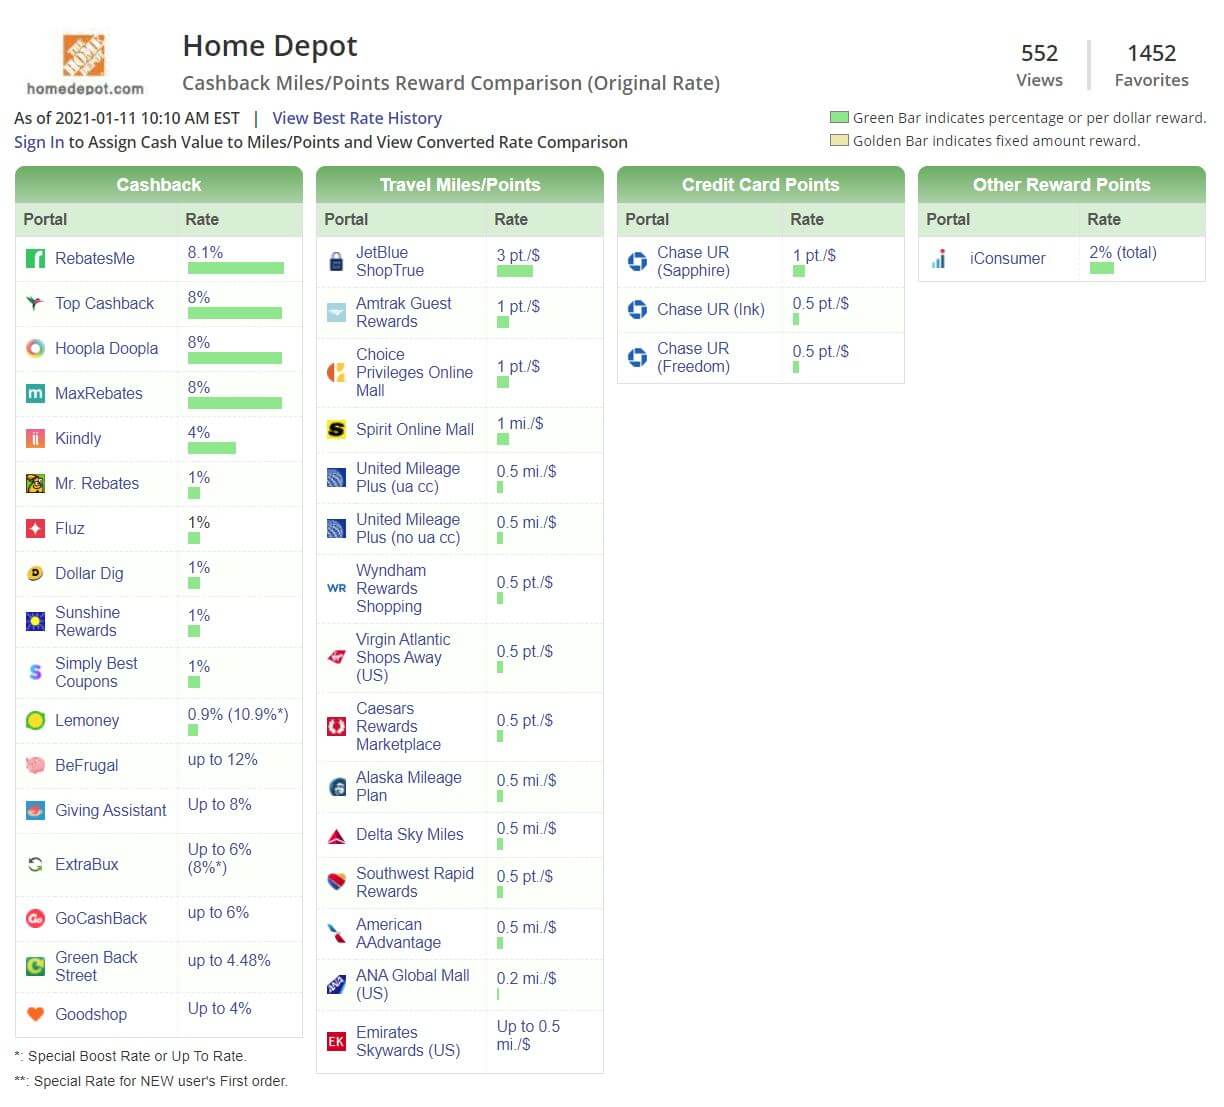Click the Caesars Rewards icon
Viewport: 1224px width, 1107px height.
(336, 726)
